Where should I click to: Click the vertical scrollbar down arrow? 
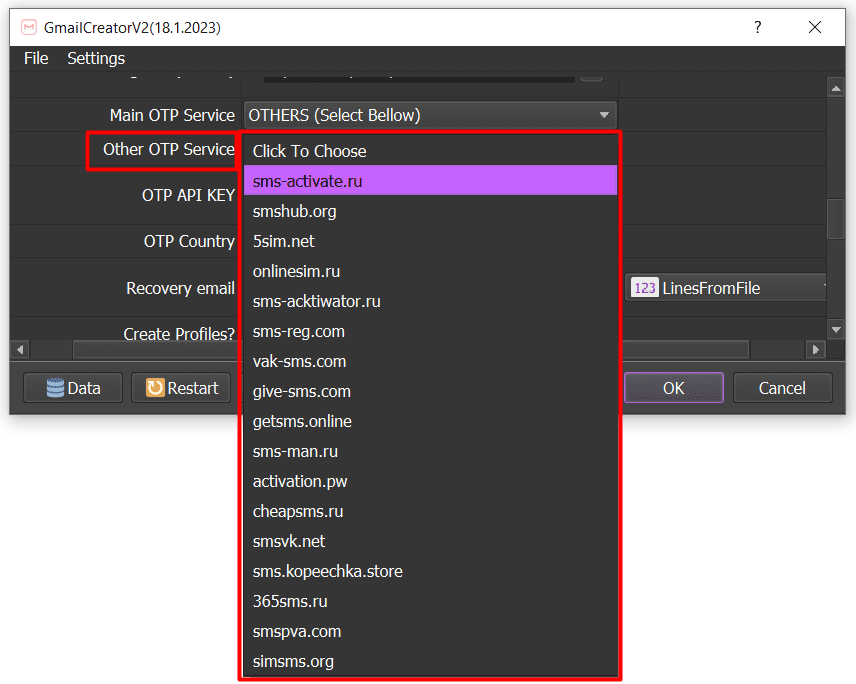(836, 330)
